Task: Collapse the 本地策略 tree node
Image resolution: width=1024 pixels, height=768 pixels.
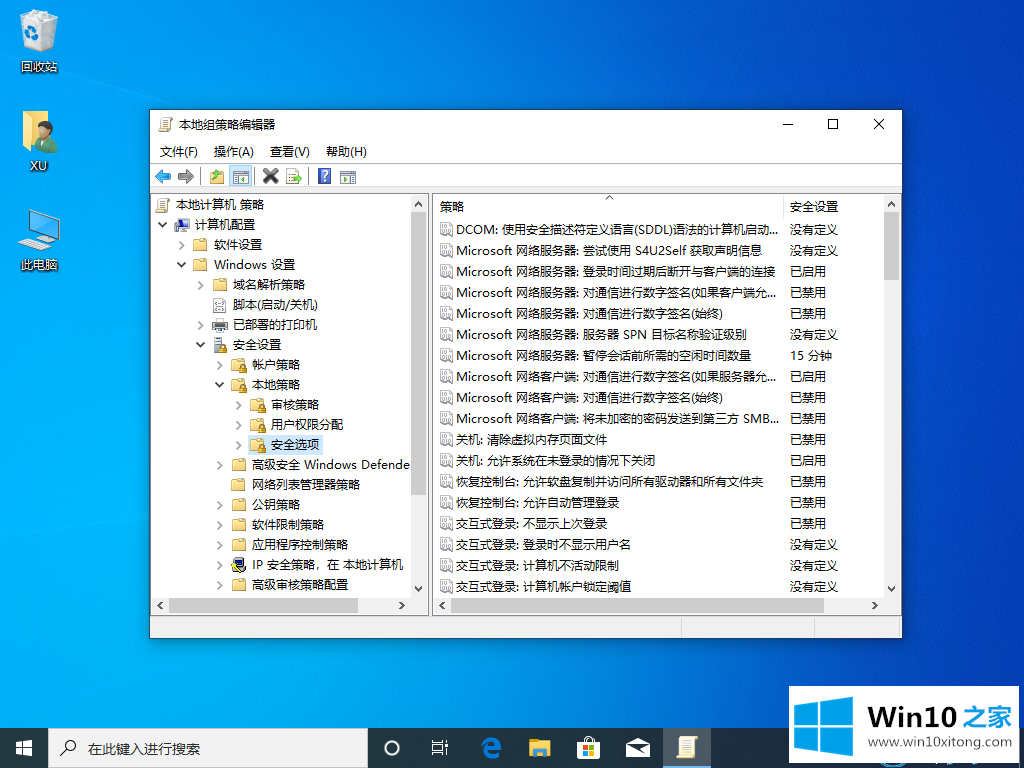Action: click(x=219, y=385)
